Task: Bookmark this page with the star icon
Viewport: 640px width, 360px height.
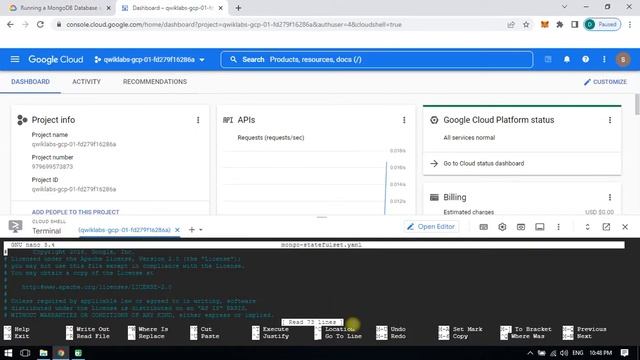Action: pos(526,24)
